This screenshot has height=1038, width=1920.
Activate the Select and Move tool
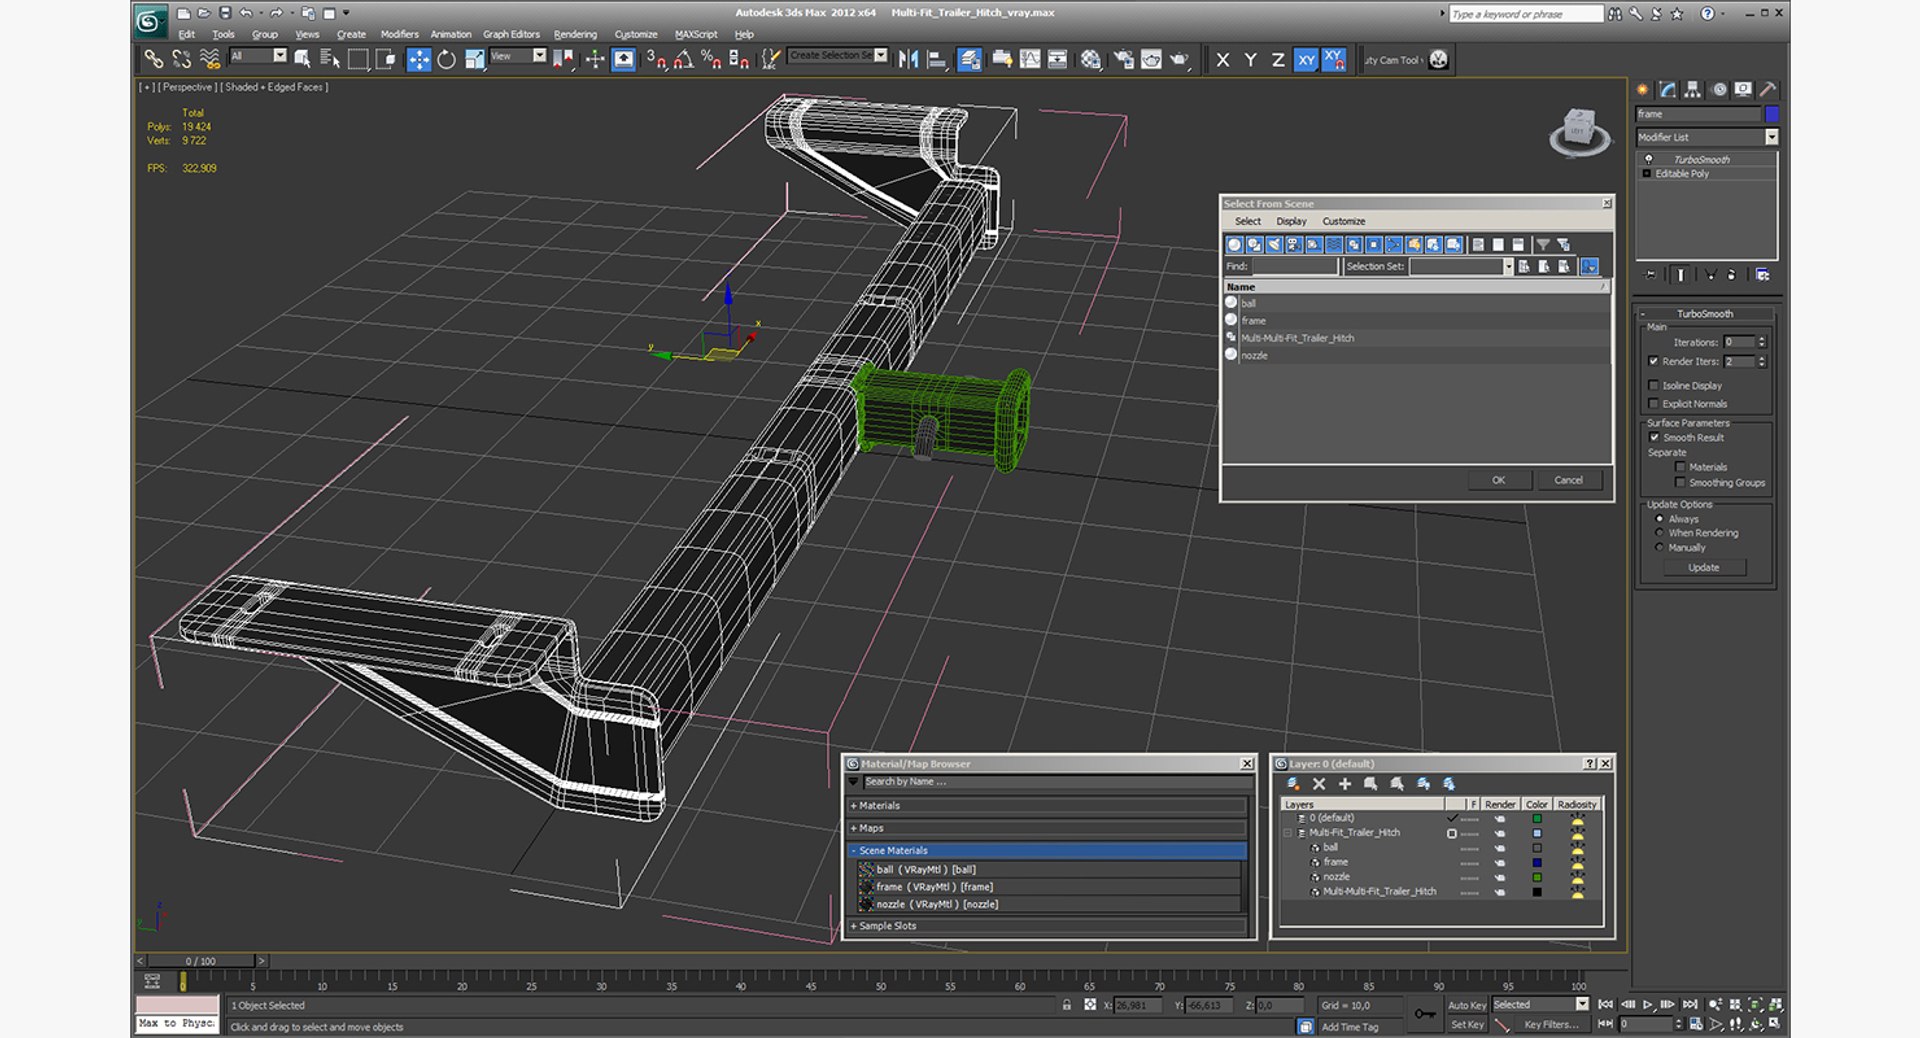tap(418, 59)
